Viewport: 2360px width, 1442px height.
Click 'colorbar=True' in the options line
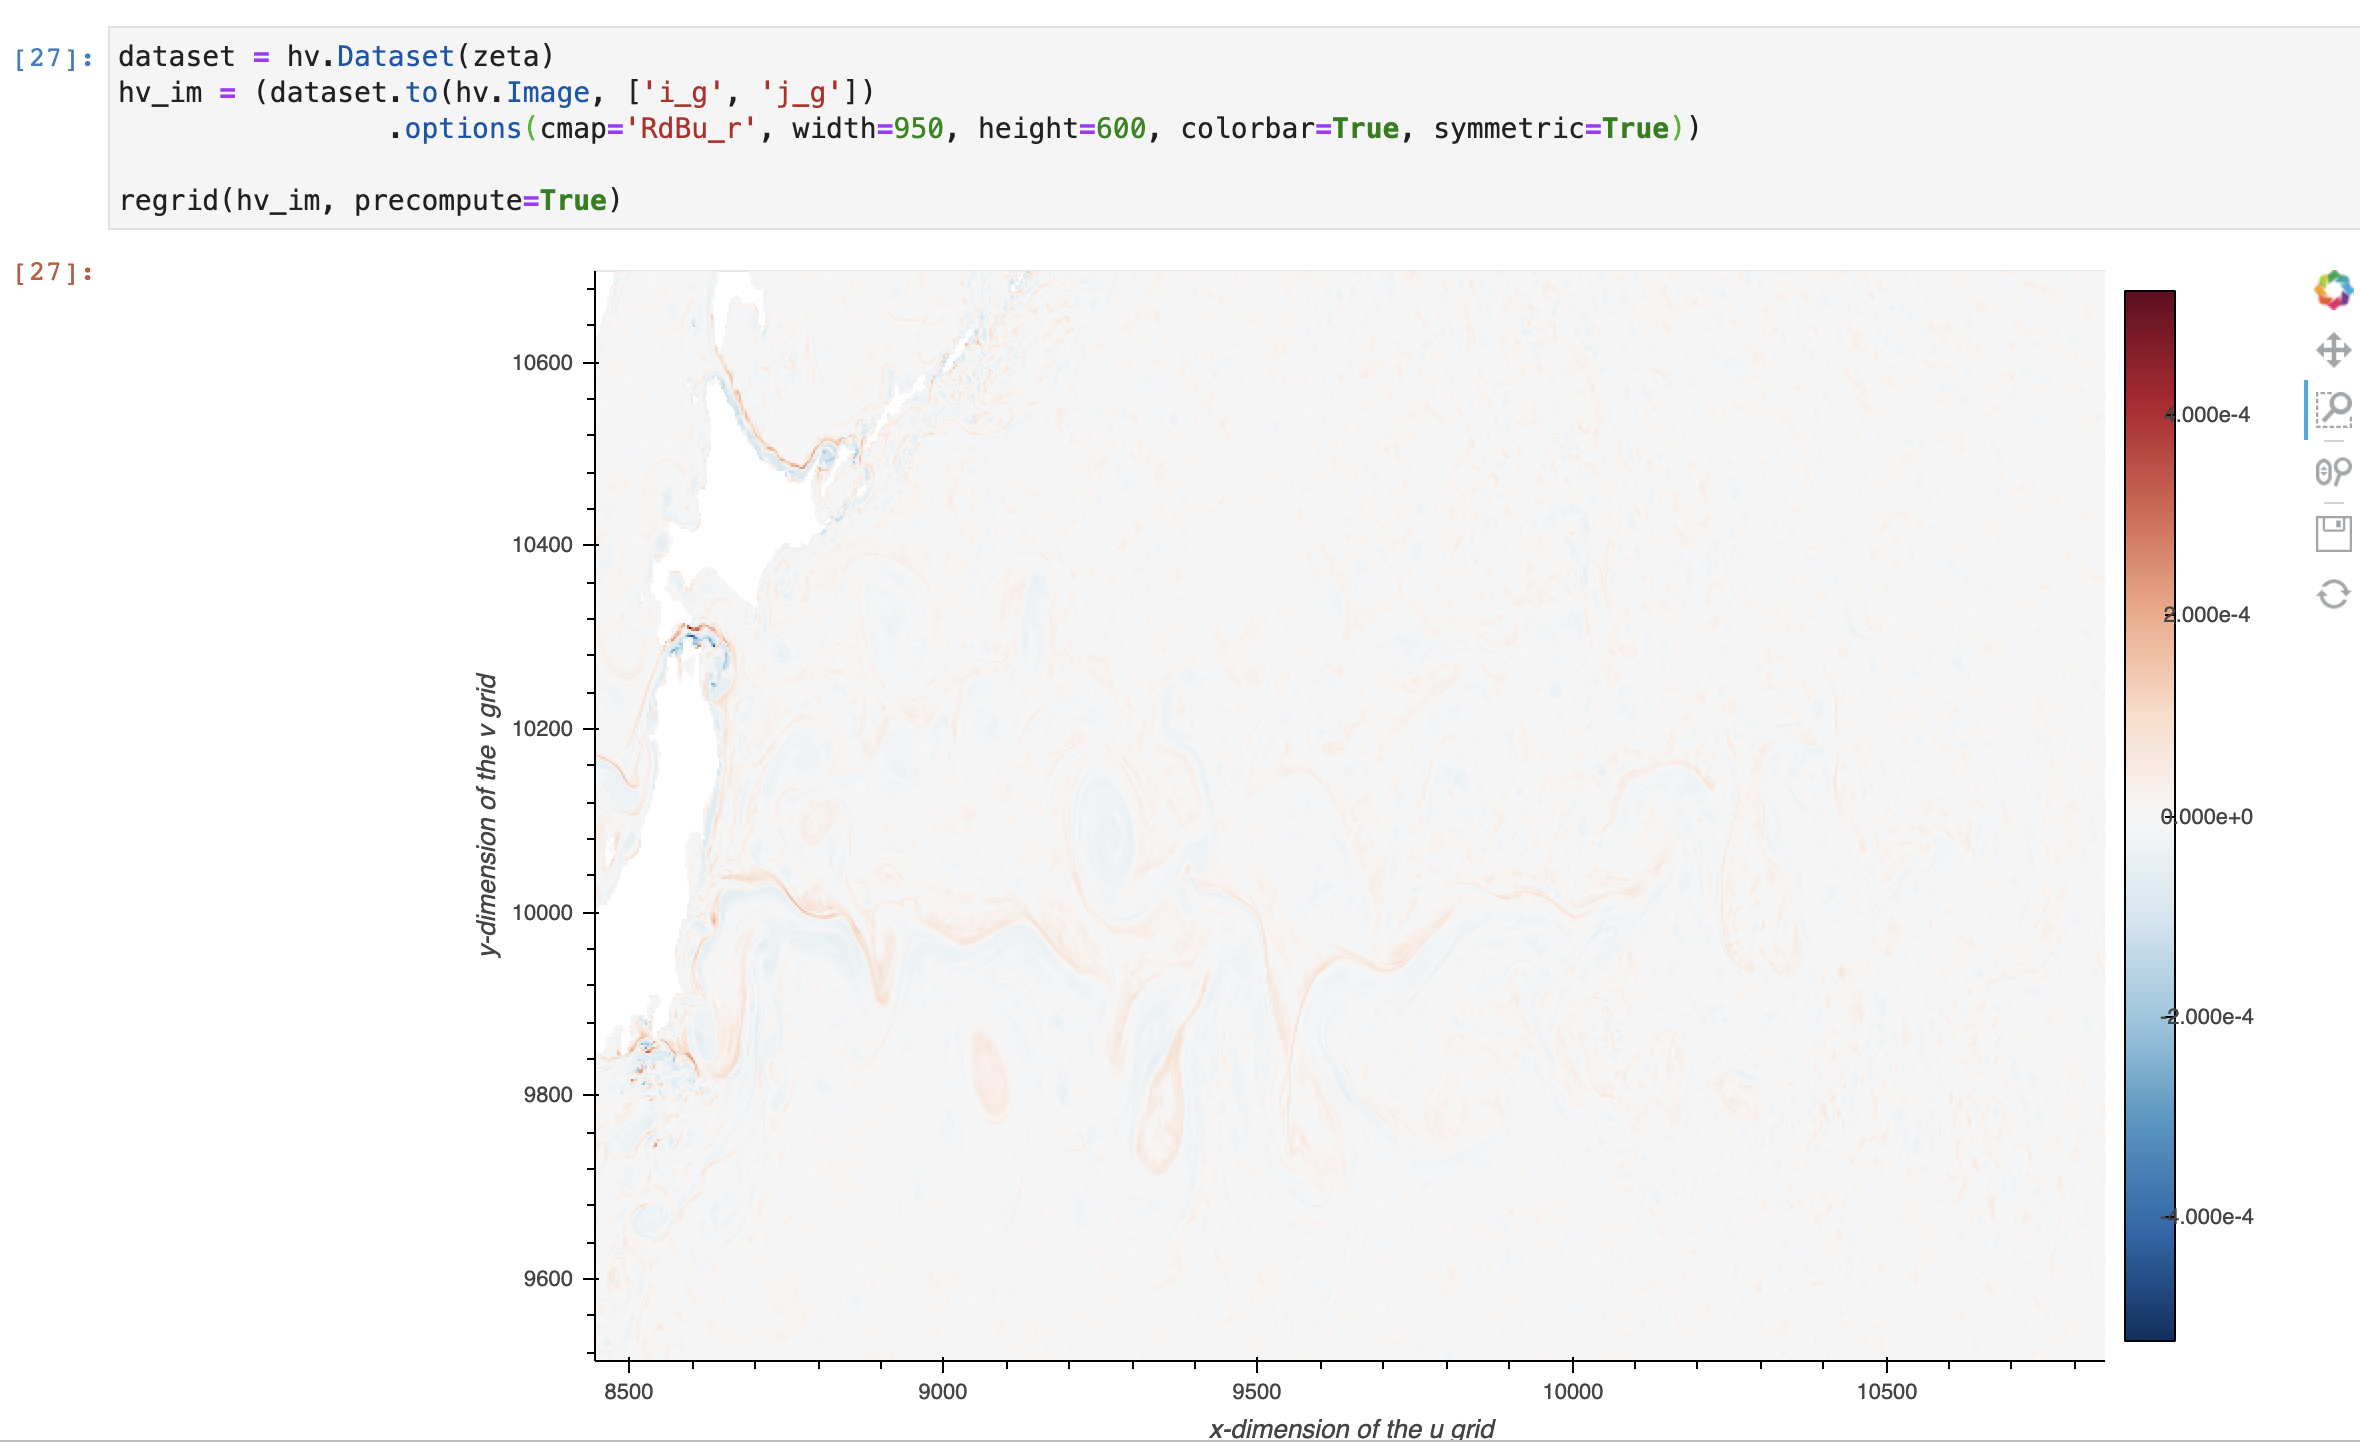click(x=1290, y=129)
